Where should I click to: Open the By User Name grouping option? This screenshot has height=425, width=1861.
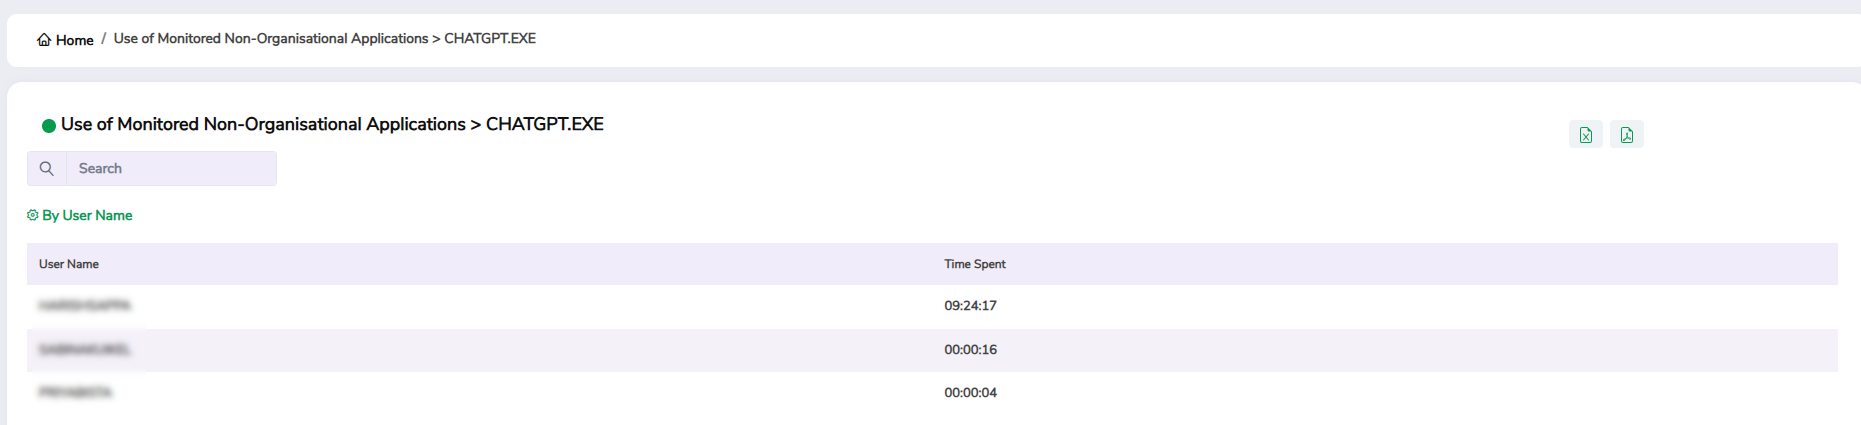click(87, 215)
